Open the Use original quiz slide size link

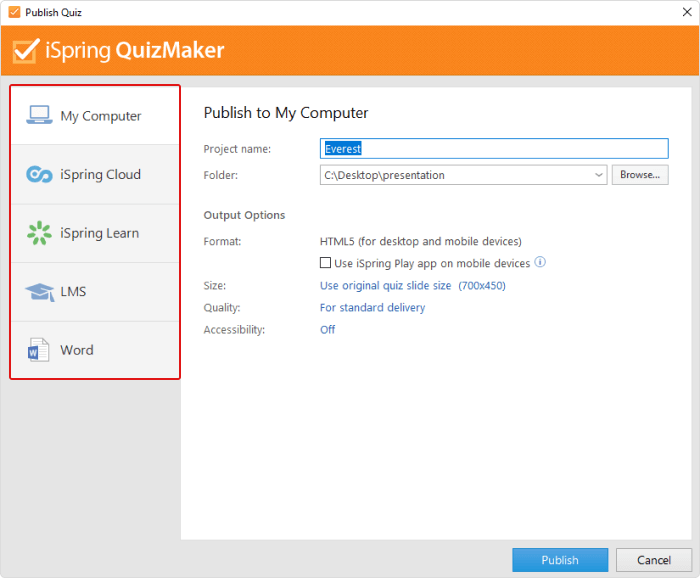(x=412, y=286)
